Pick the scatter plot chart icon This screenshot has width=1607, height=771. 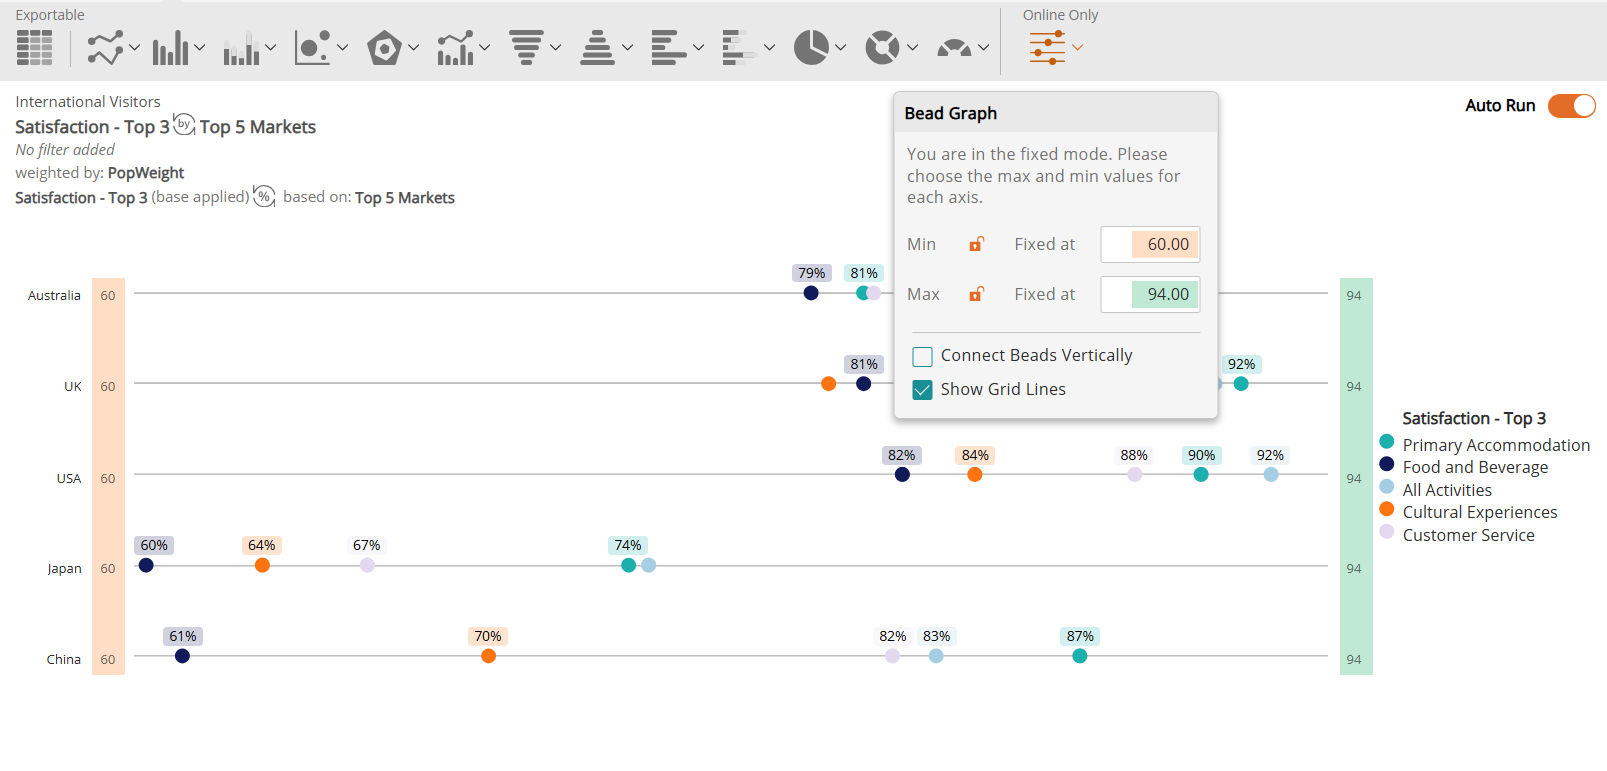tap(312, 47)
